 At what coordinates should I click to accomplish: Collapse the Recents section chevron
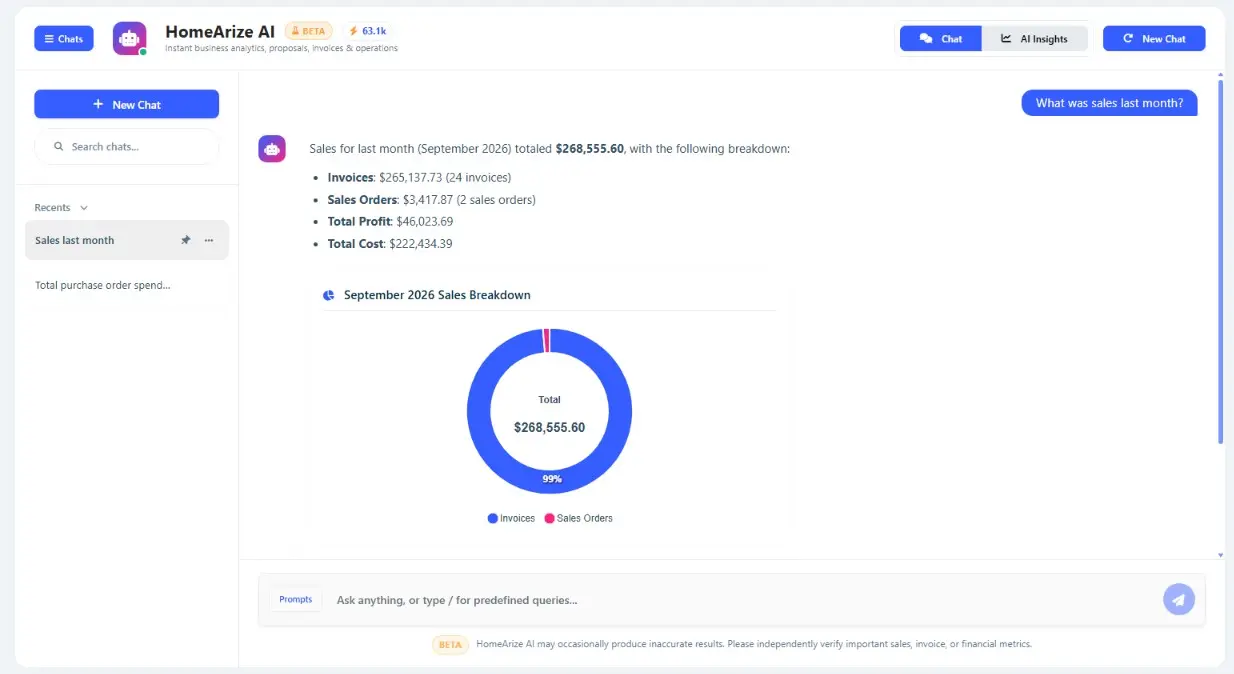pyautogui.click(x=84, y=208)
